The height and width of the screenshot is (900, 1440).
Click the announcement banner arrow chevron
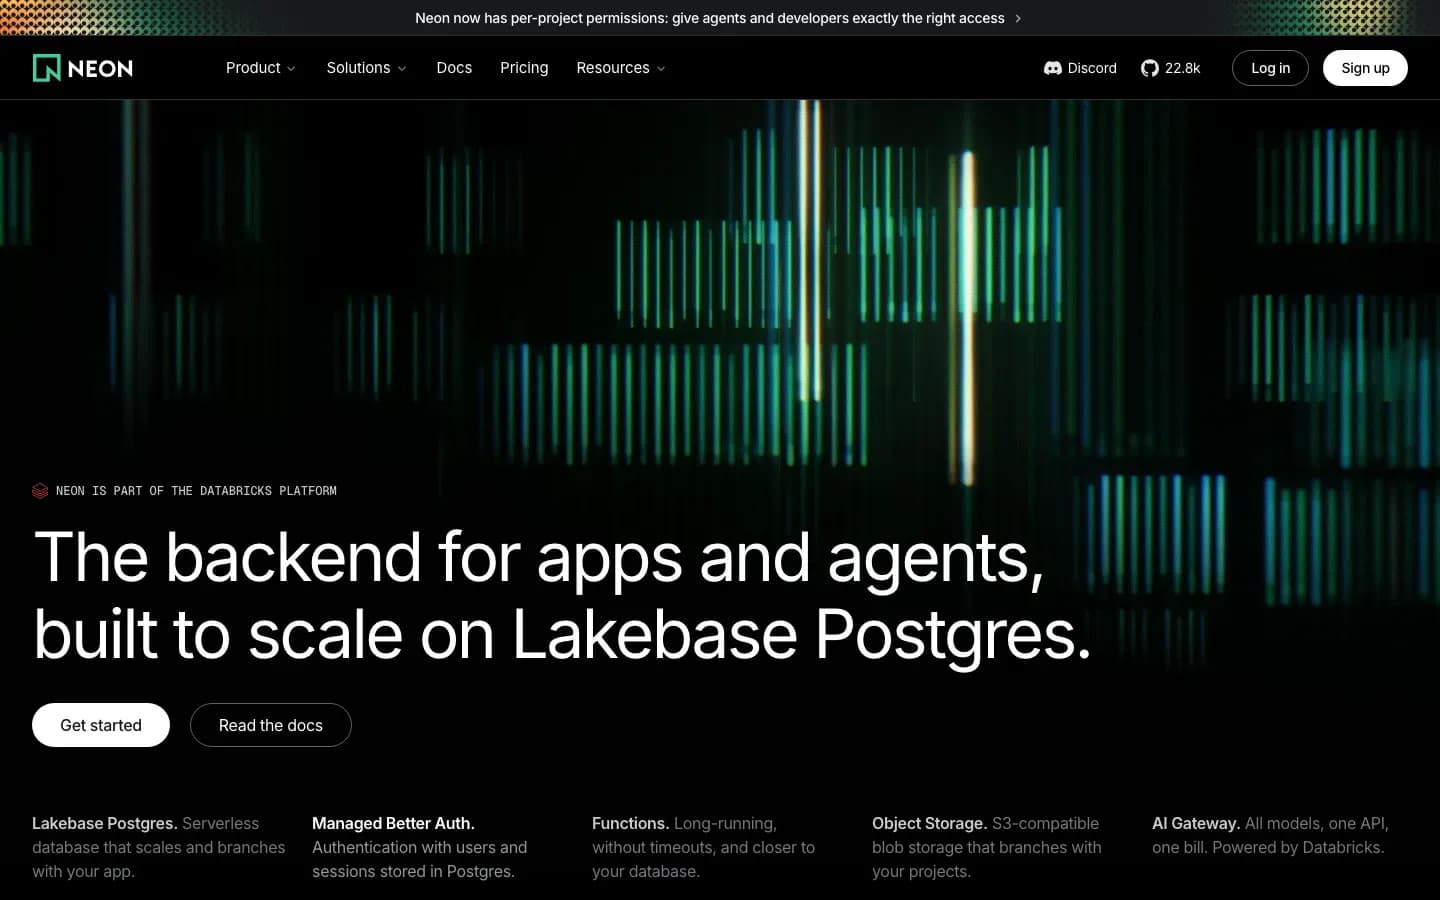[x=1018, y=18]
